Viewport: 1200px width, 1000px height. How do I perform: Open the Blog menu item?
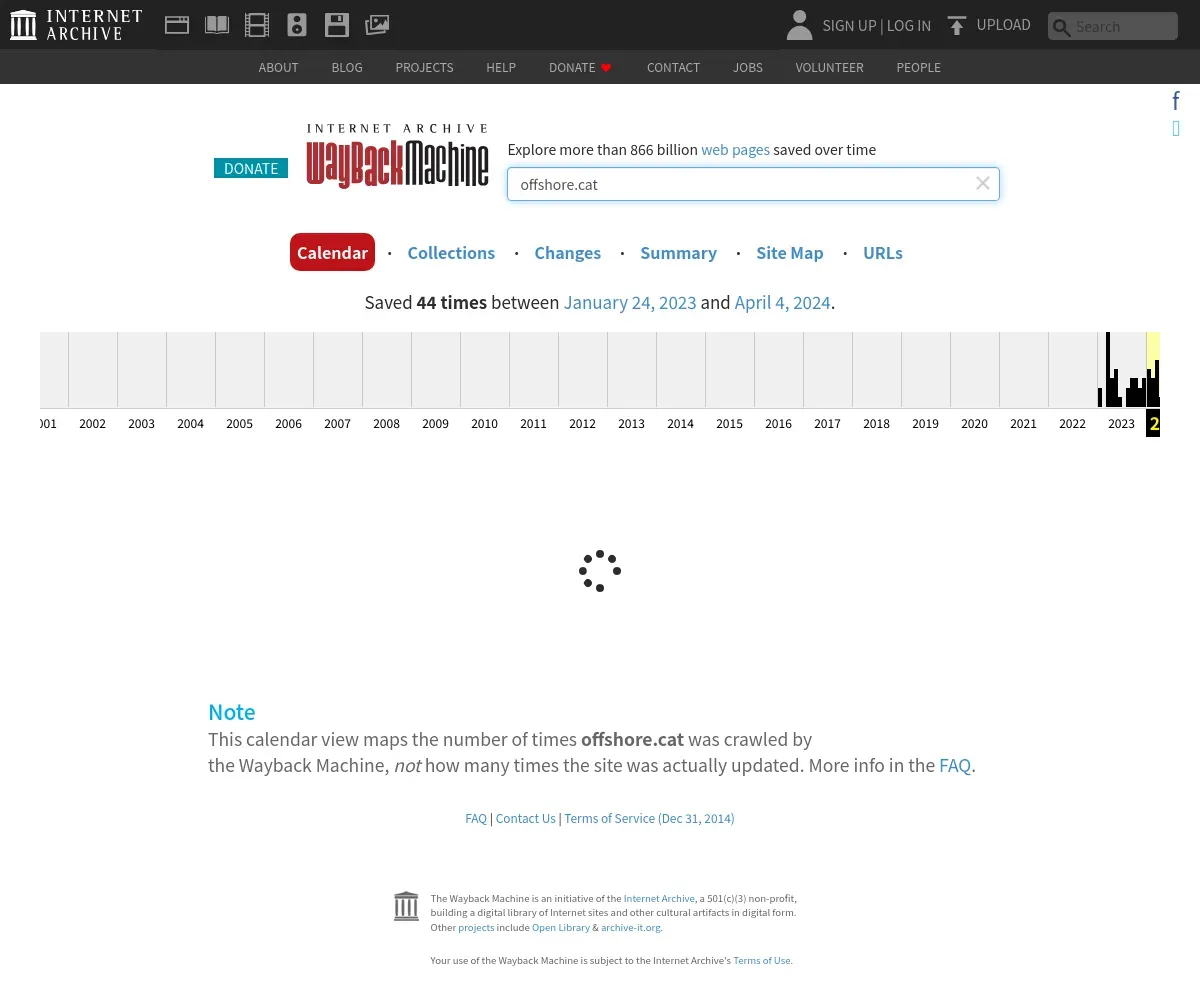[347, 67]
